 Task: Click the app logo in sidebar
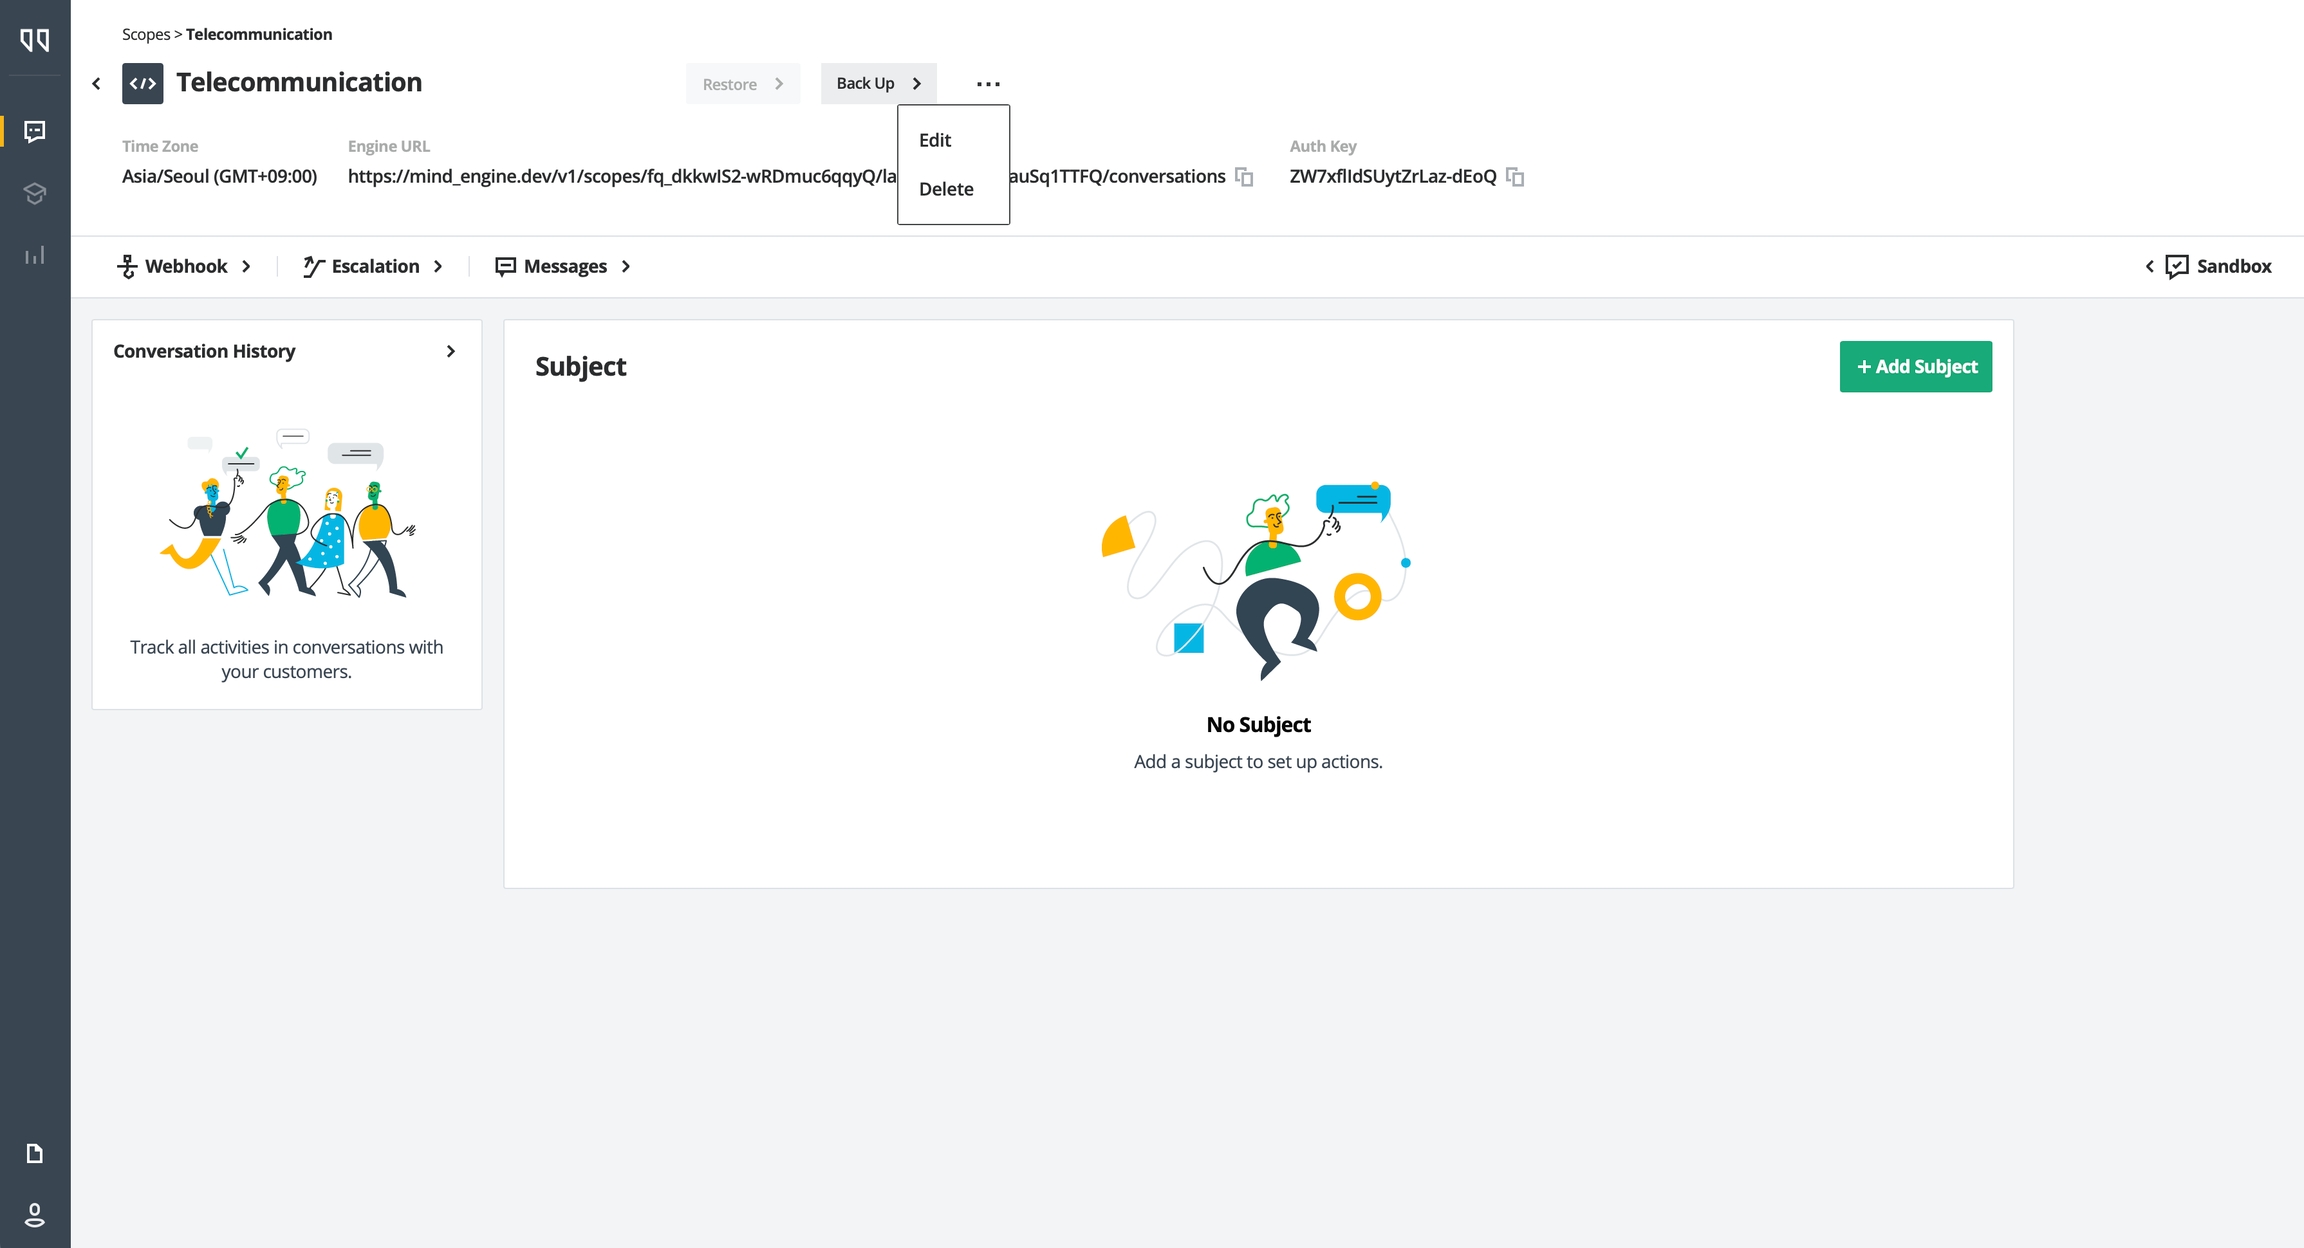coord(35,40)
